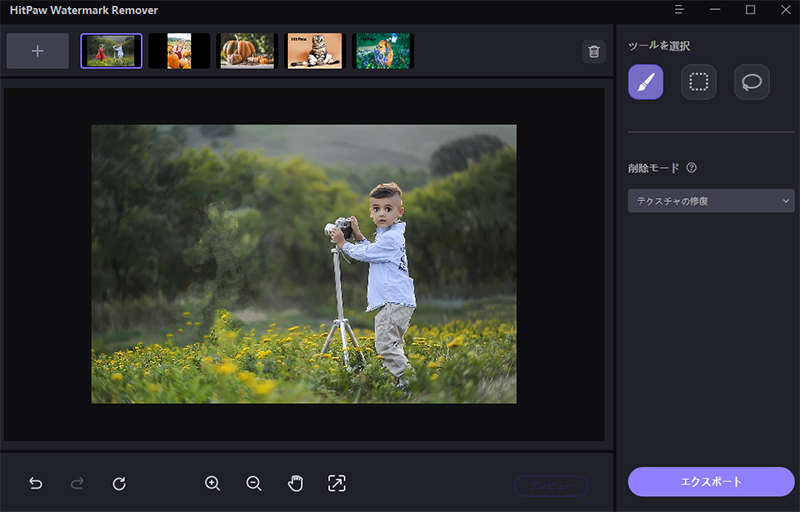Reset edits with the refresh icon

point(119,483)
